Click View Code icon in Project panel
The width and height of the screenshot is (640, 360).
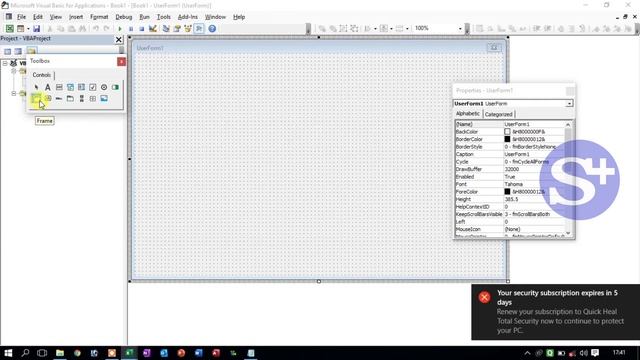(x=7, y=51)
